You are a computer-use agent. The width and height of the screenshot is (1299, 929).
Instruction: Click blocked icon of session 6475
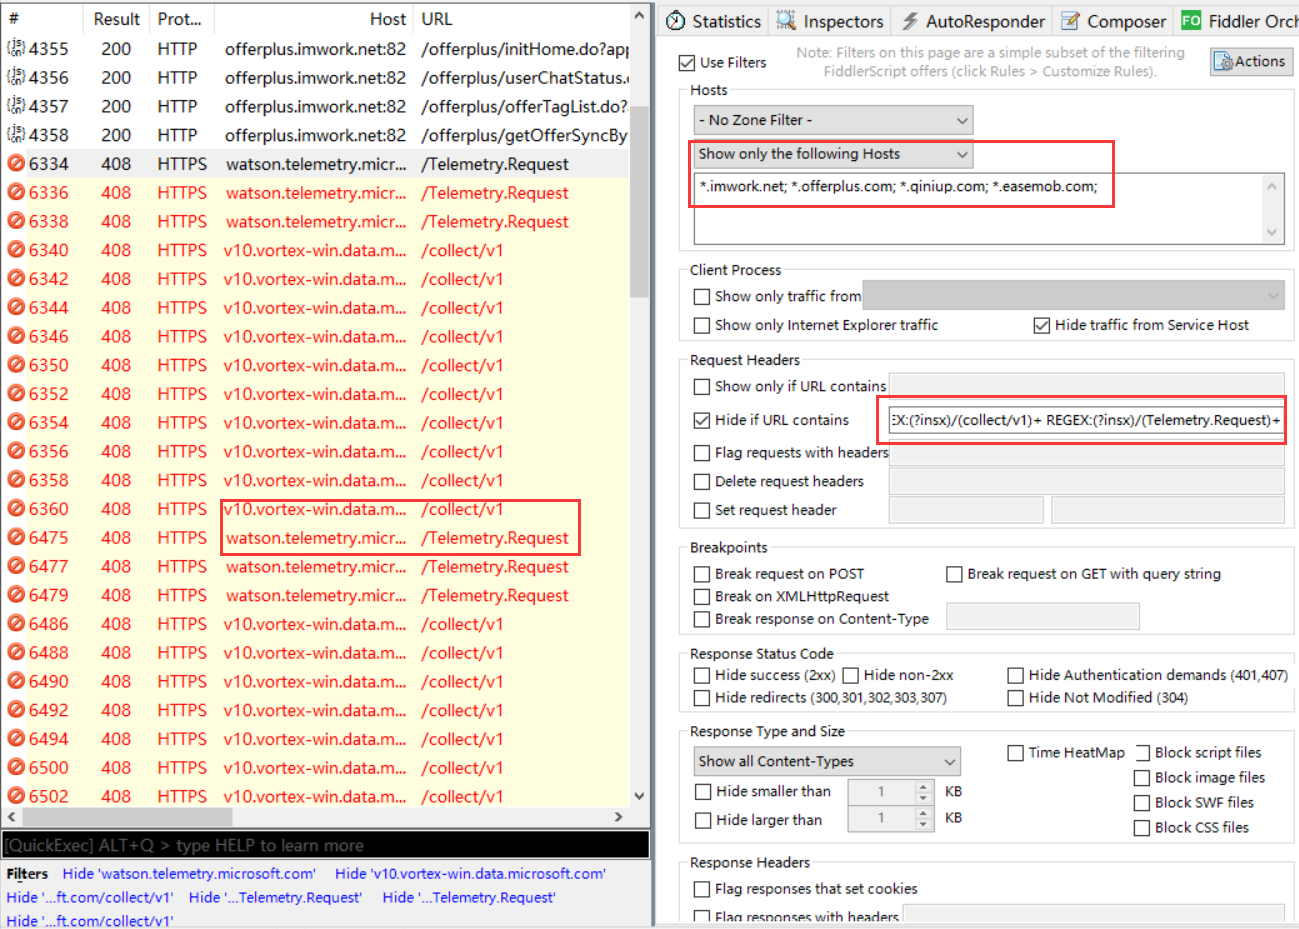16,538
